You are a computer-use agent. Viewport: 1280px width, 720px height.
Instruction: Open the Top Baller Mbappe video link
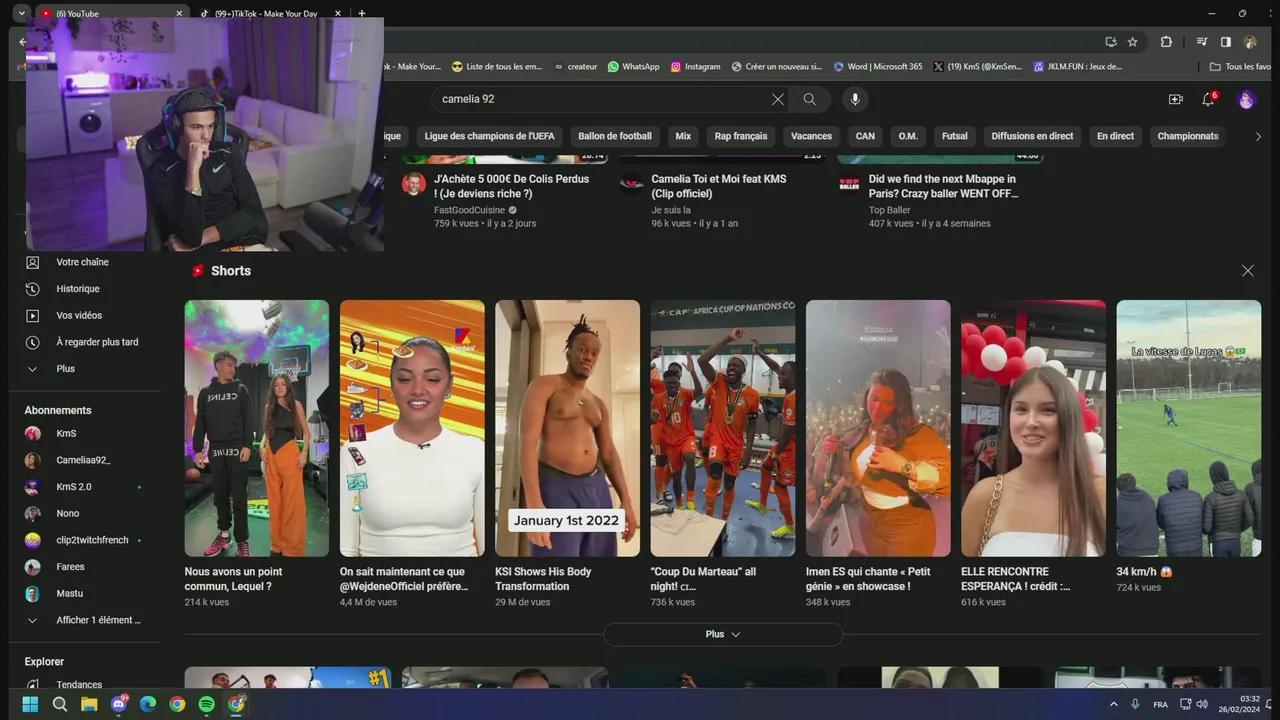coord(943,186)
